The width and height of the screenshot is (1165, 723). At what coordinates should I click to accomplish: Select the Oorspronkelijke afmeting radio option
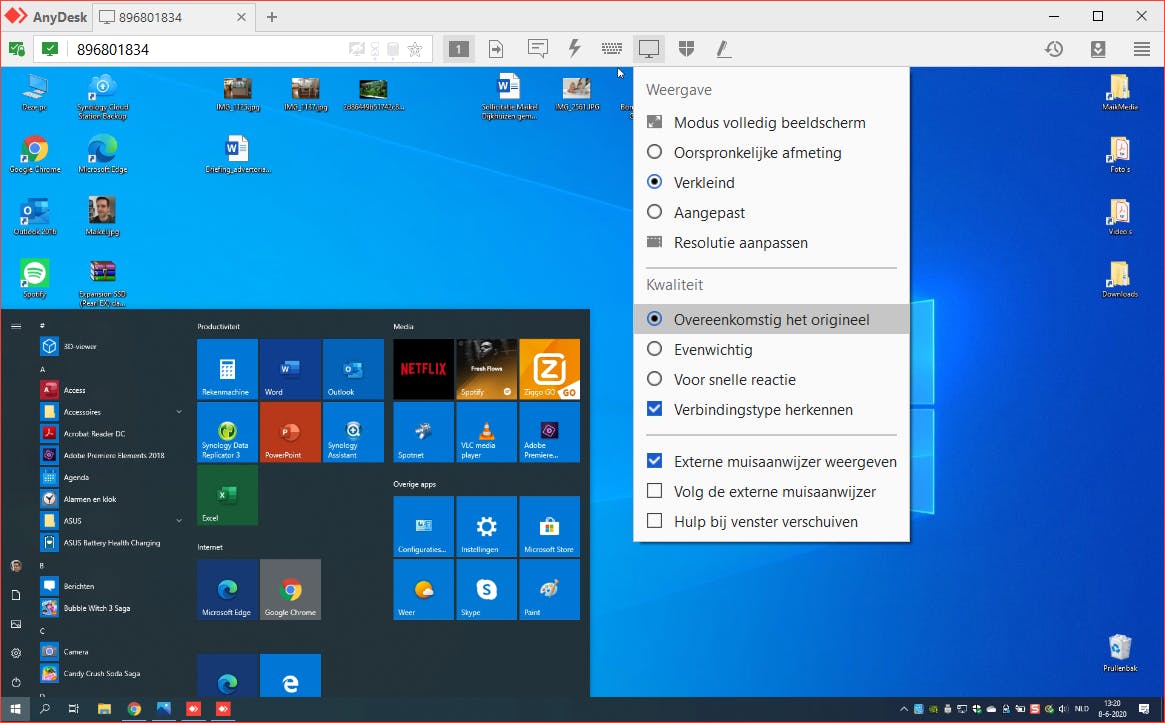point(757,153)
